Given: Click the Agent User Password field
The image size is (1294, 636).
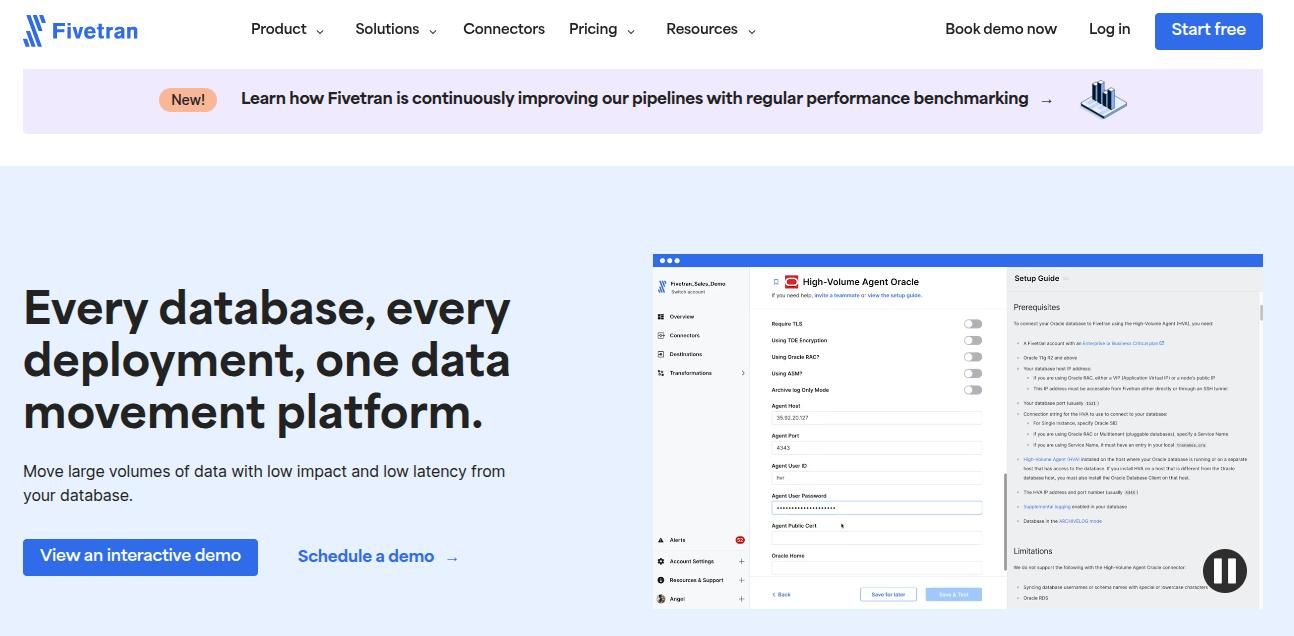Looking at the screenshot, I should click(877, 508).
